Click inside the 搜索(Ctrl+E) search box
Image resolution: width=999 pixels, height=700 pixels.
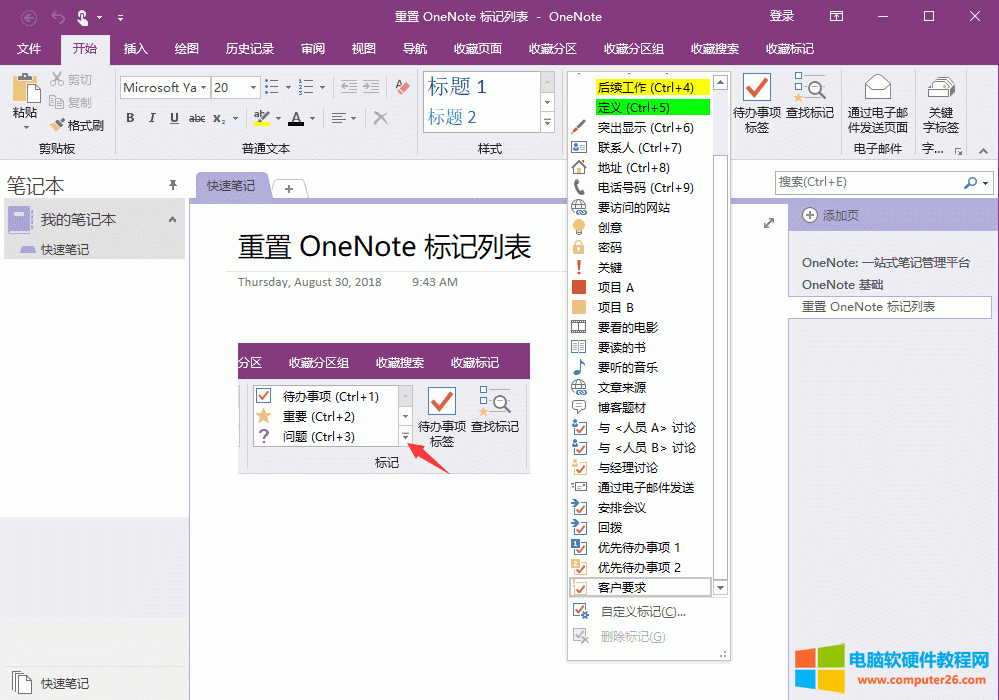click(870, 185)
